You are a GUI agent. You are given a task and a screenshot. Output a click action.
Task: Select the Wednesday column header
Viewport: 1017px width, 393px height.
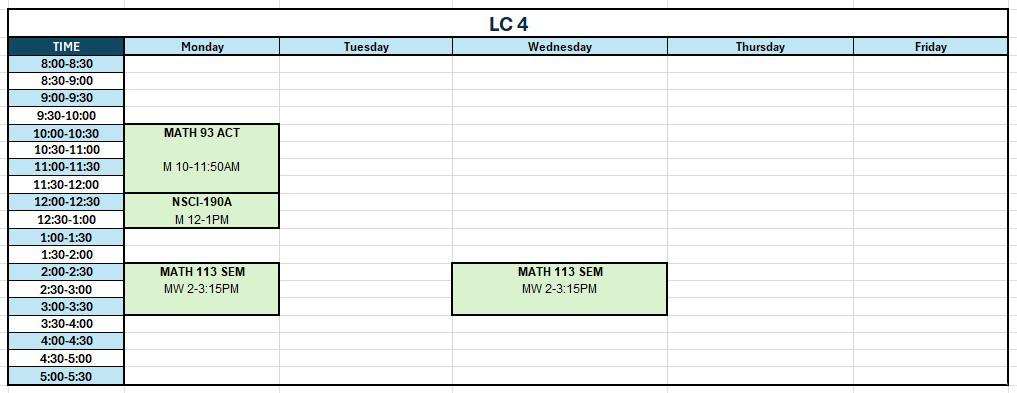point(560,47)
